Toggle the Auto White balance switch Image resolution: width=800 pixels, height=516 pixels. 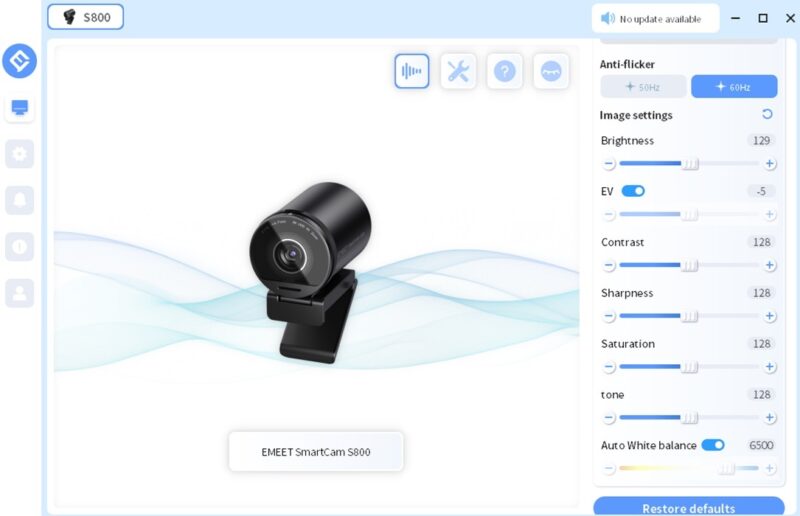[x=713, y=445]
